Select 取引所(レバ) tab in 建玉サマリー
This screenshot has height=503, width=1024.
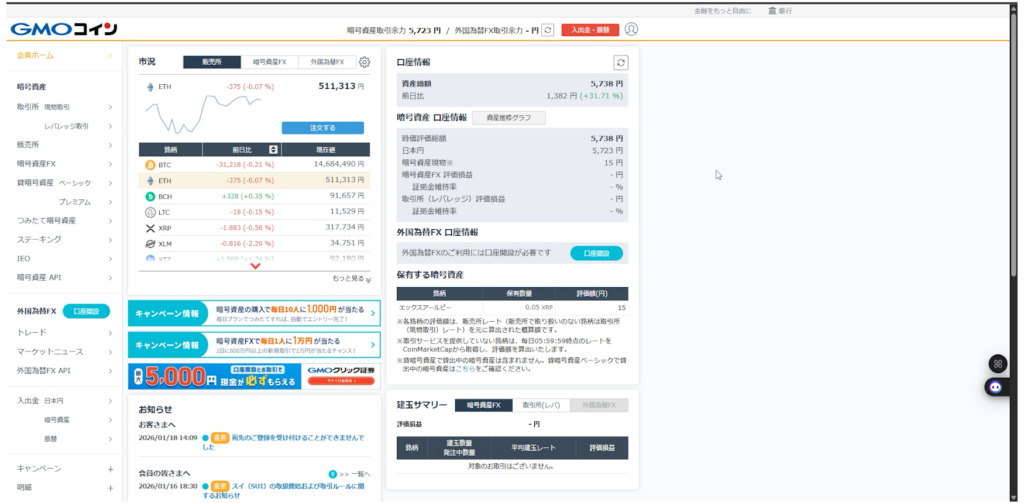[541, 405]
